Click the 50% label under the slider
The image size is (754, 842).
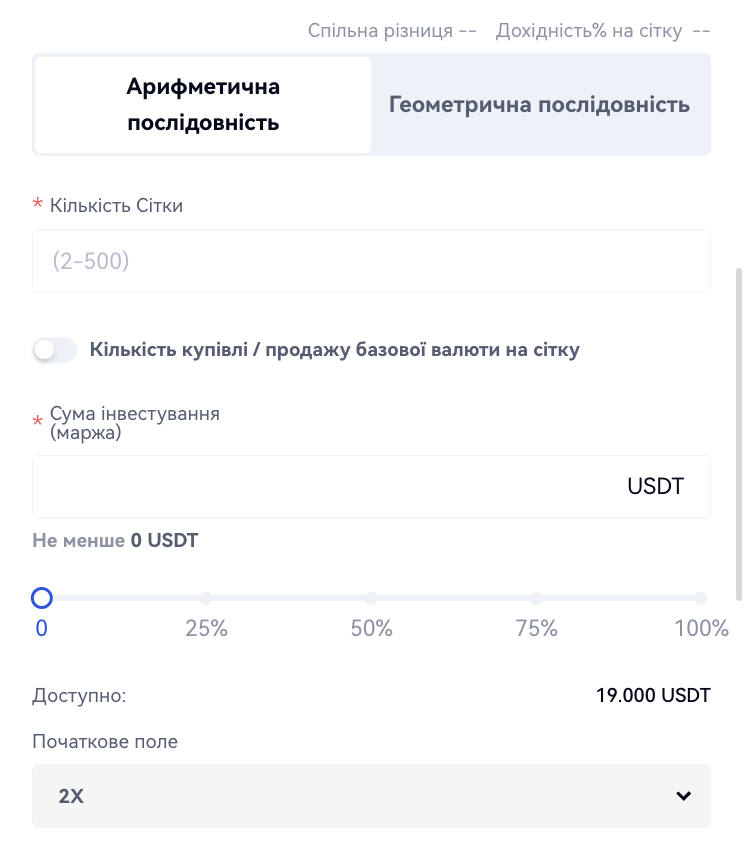(371, 629)
